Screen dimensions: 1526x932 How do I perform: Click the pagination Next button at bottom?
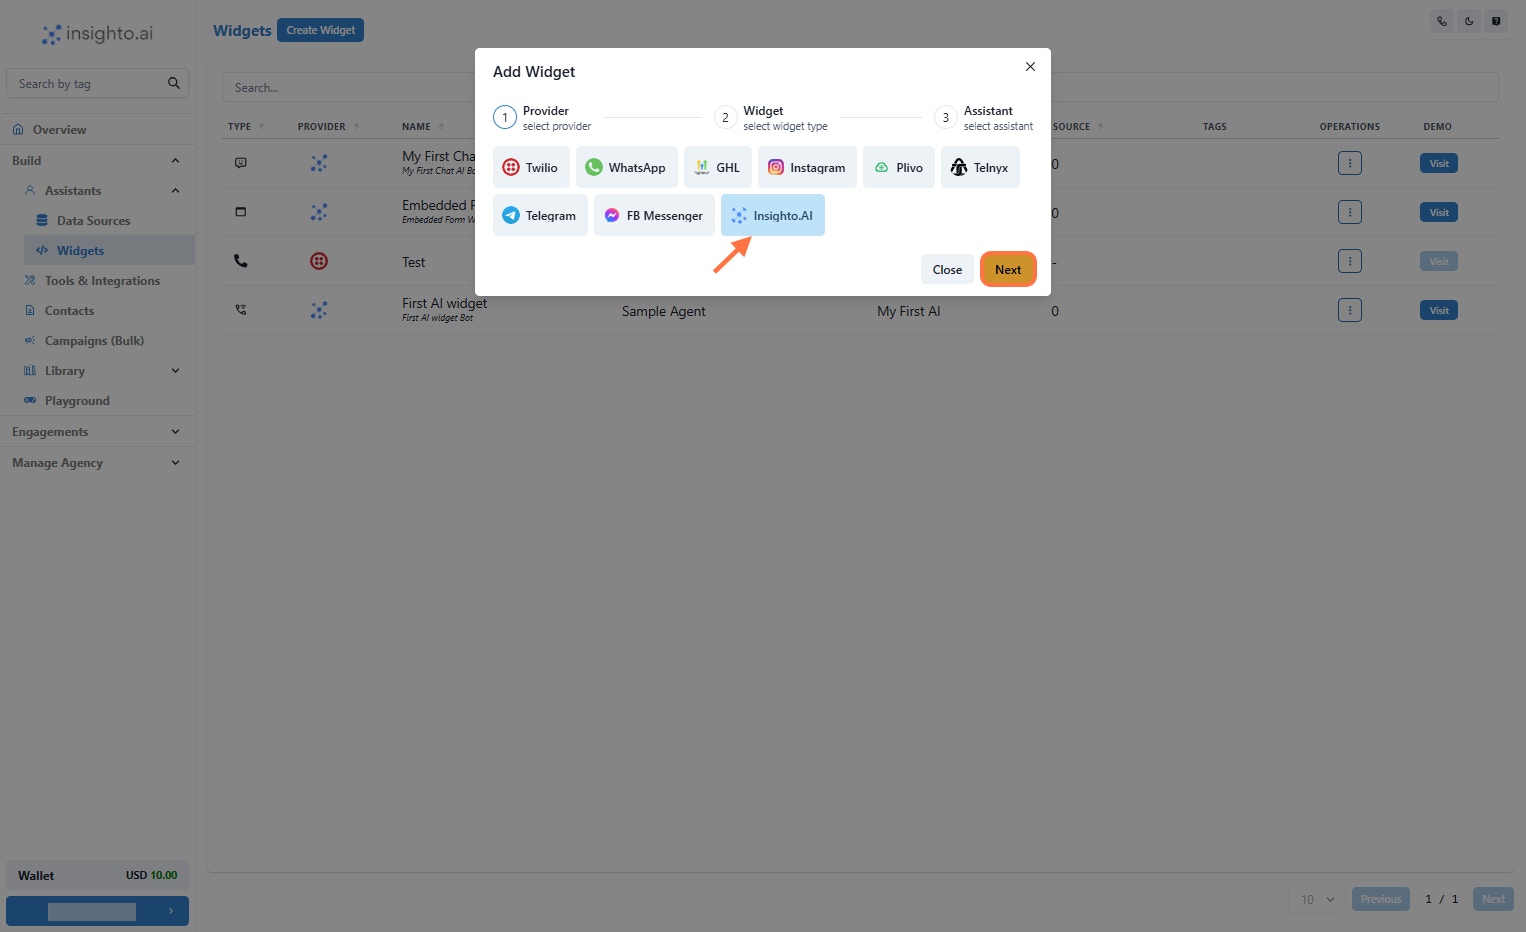[x=1493, y=899]
